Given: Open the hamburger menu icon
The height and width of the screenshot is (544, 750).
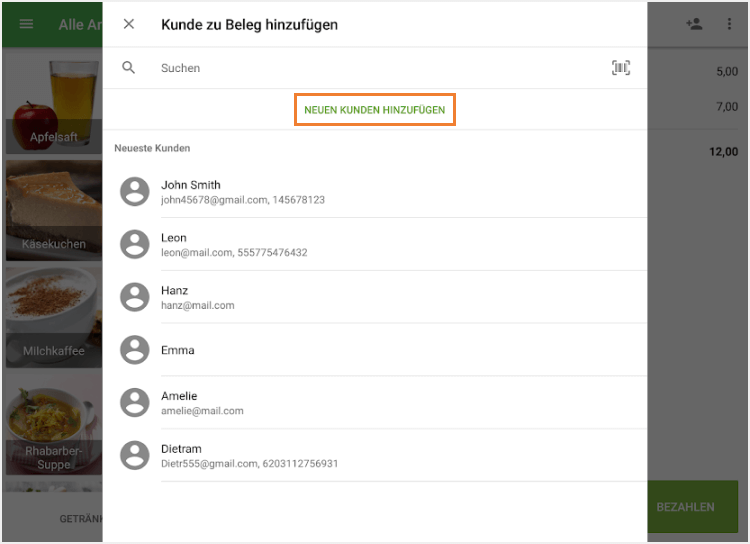Looking at the screenshot, I should click(27, 24).
